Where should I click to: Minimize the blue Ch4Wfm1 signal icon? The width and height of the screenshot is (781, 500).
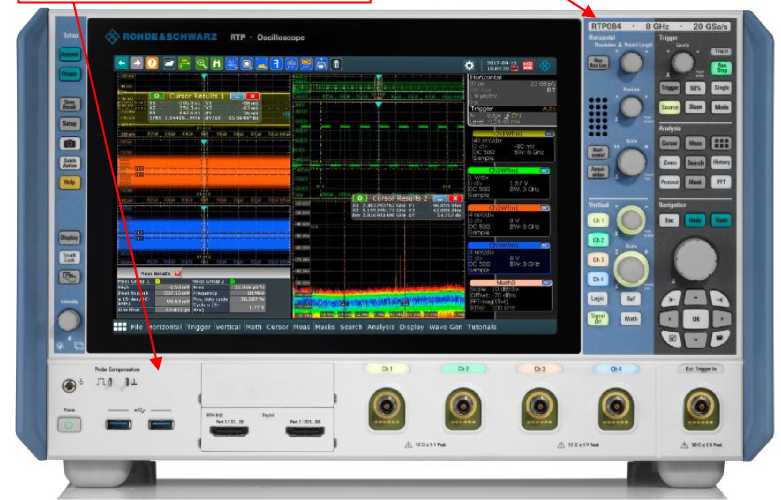click(545, 246)
